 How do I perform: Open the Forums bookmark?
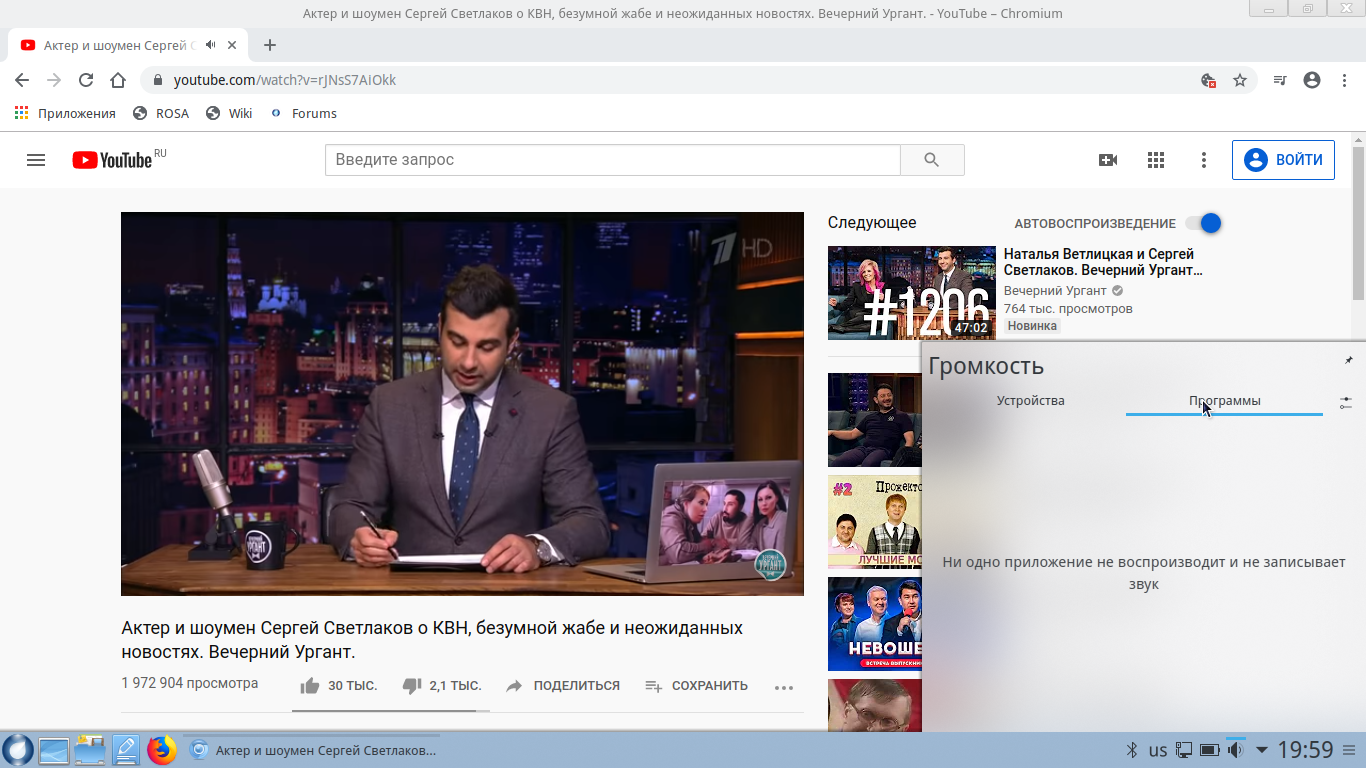click(x=304, y=113)
